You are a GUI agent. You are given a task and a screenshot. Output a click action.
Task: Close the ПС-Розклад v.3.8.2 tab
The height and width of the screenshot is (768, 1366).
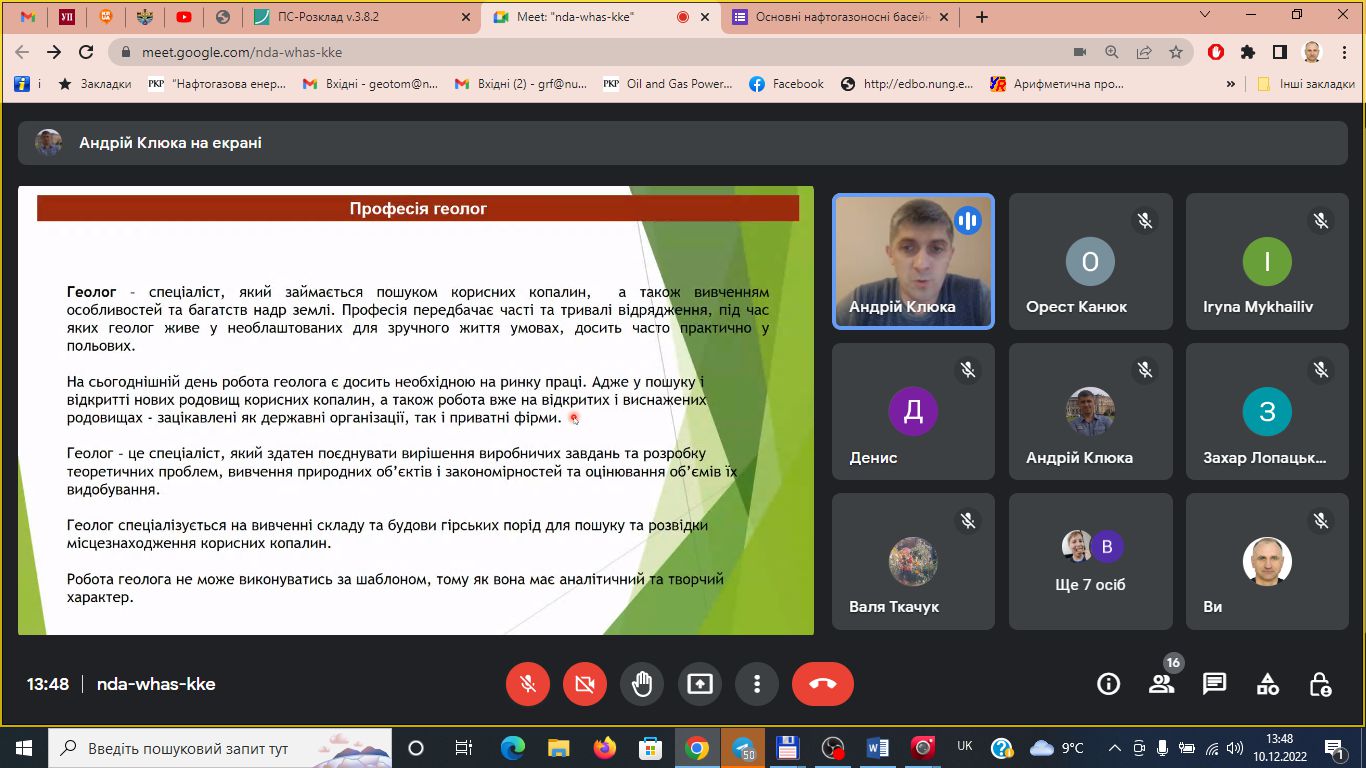[464, 17]
